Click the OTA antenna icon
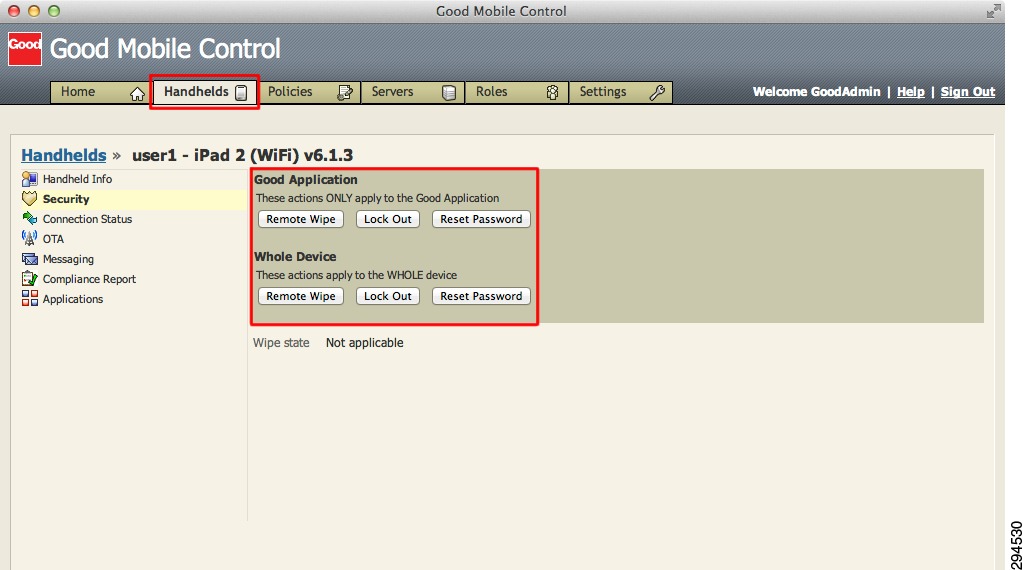This screenshot has height=570, width=1023. point(29,238)
